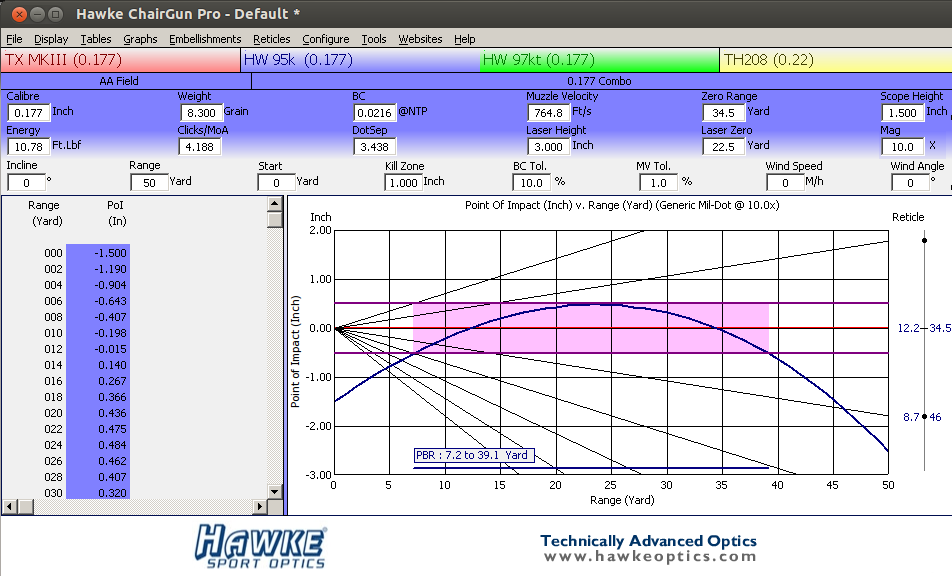Open the Configure menu
The height and width of the screenshot is (576, 952).
coord(325,39)
